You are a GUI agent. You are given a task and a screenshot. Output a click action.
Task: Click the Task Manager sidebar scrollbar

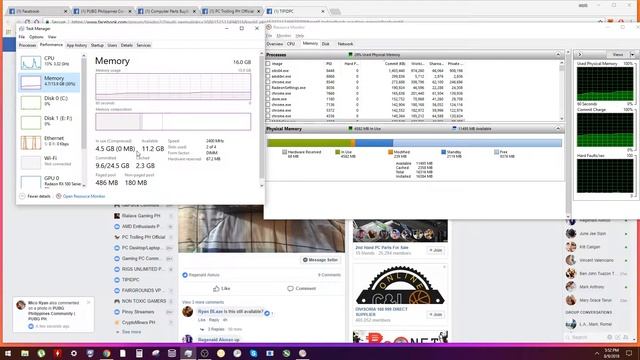pos(84,121)
